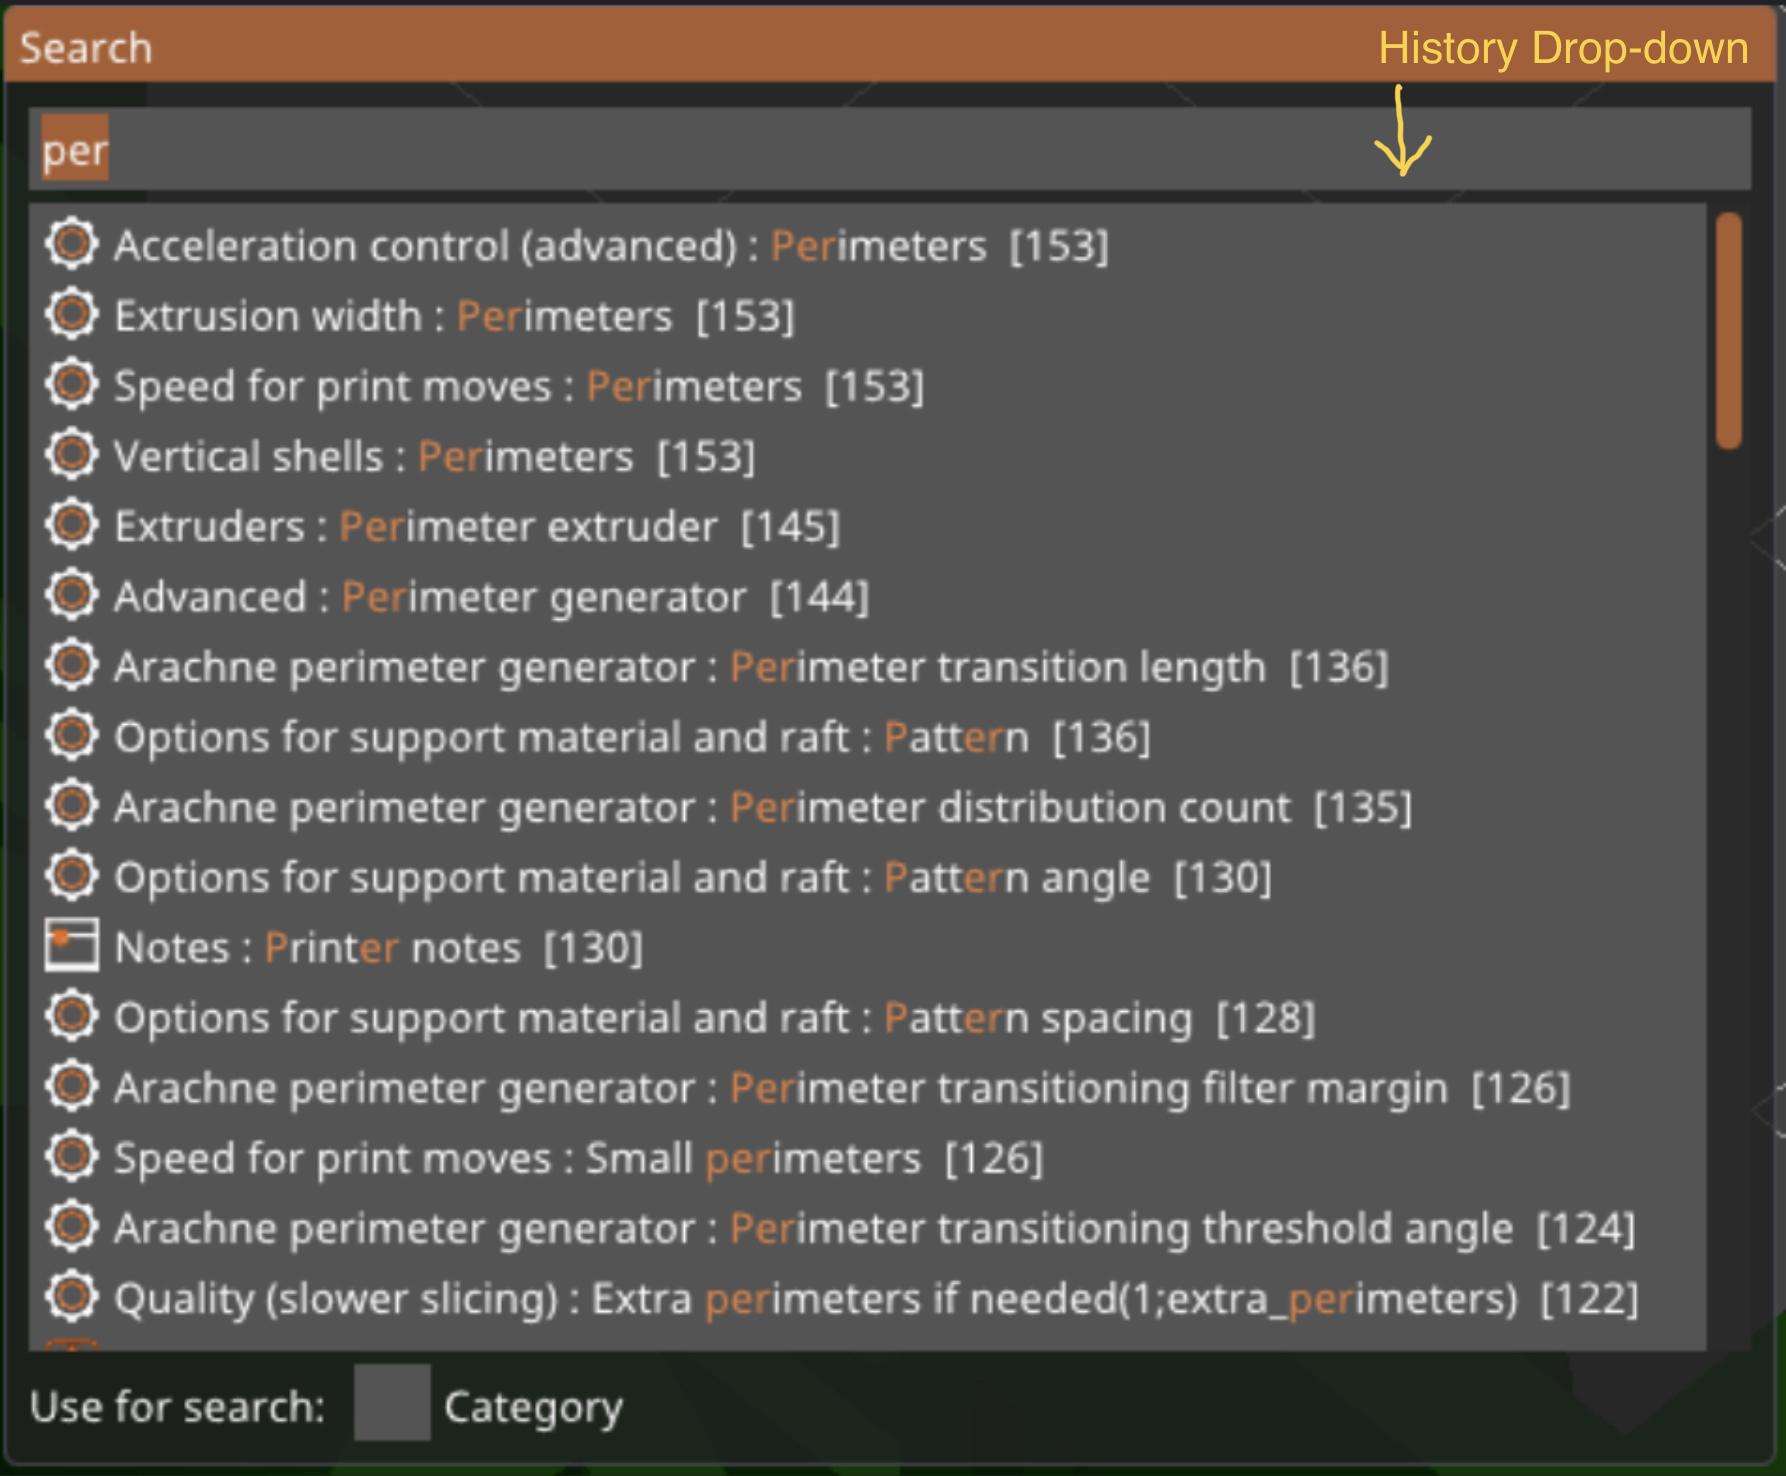
Task: Click the gear icon beside Acceleration control result
Action: 71,243
